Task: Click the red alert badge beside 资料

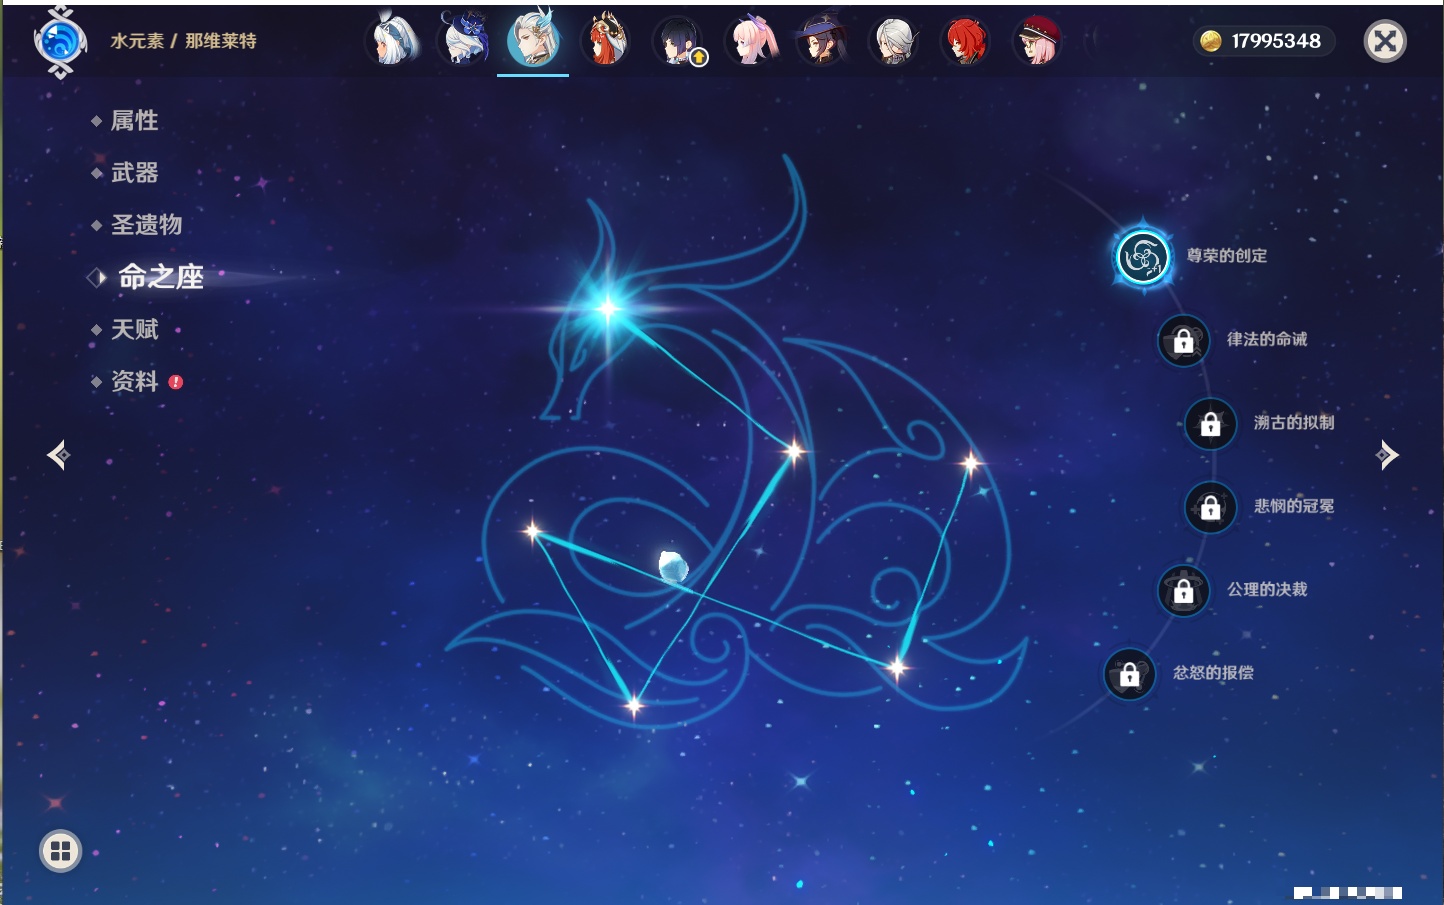Action: tap(176, 382)
